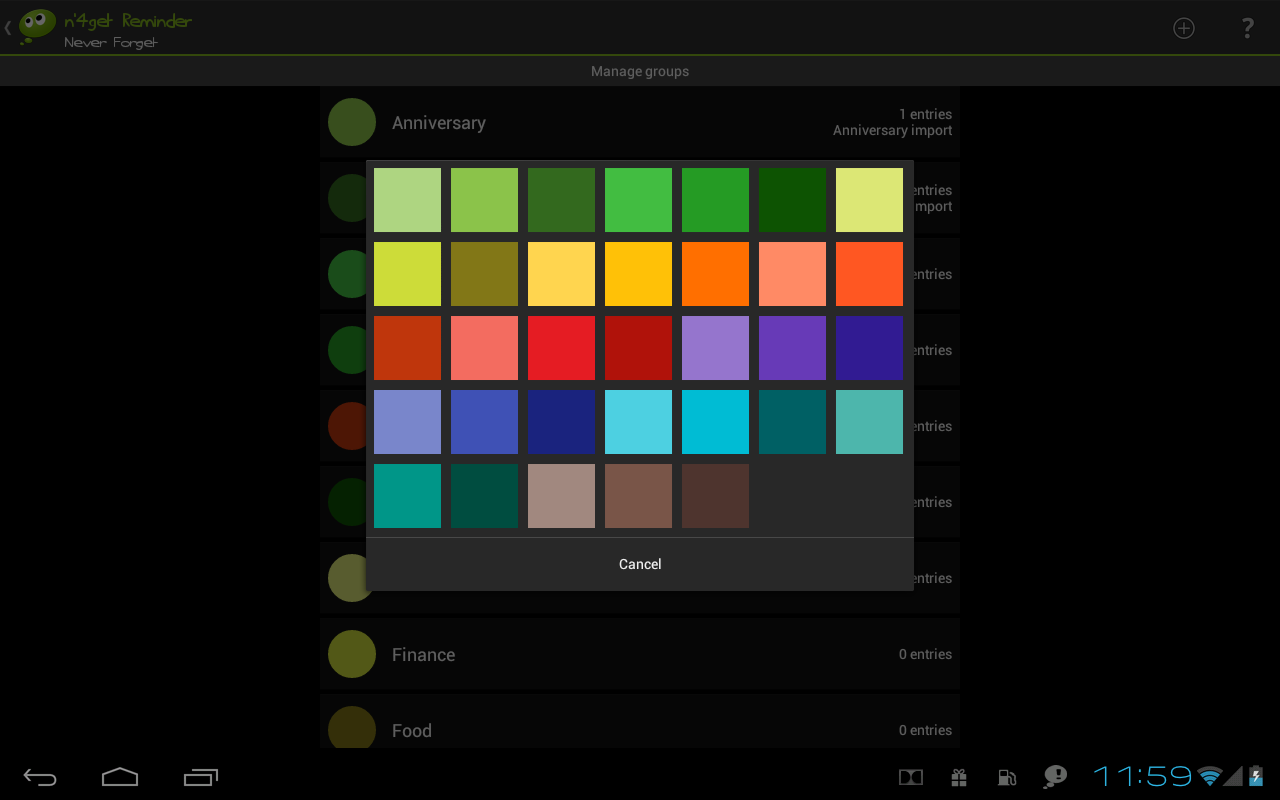Tap the gift notification icon in status bar

(959, 777)
